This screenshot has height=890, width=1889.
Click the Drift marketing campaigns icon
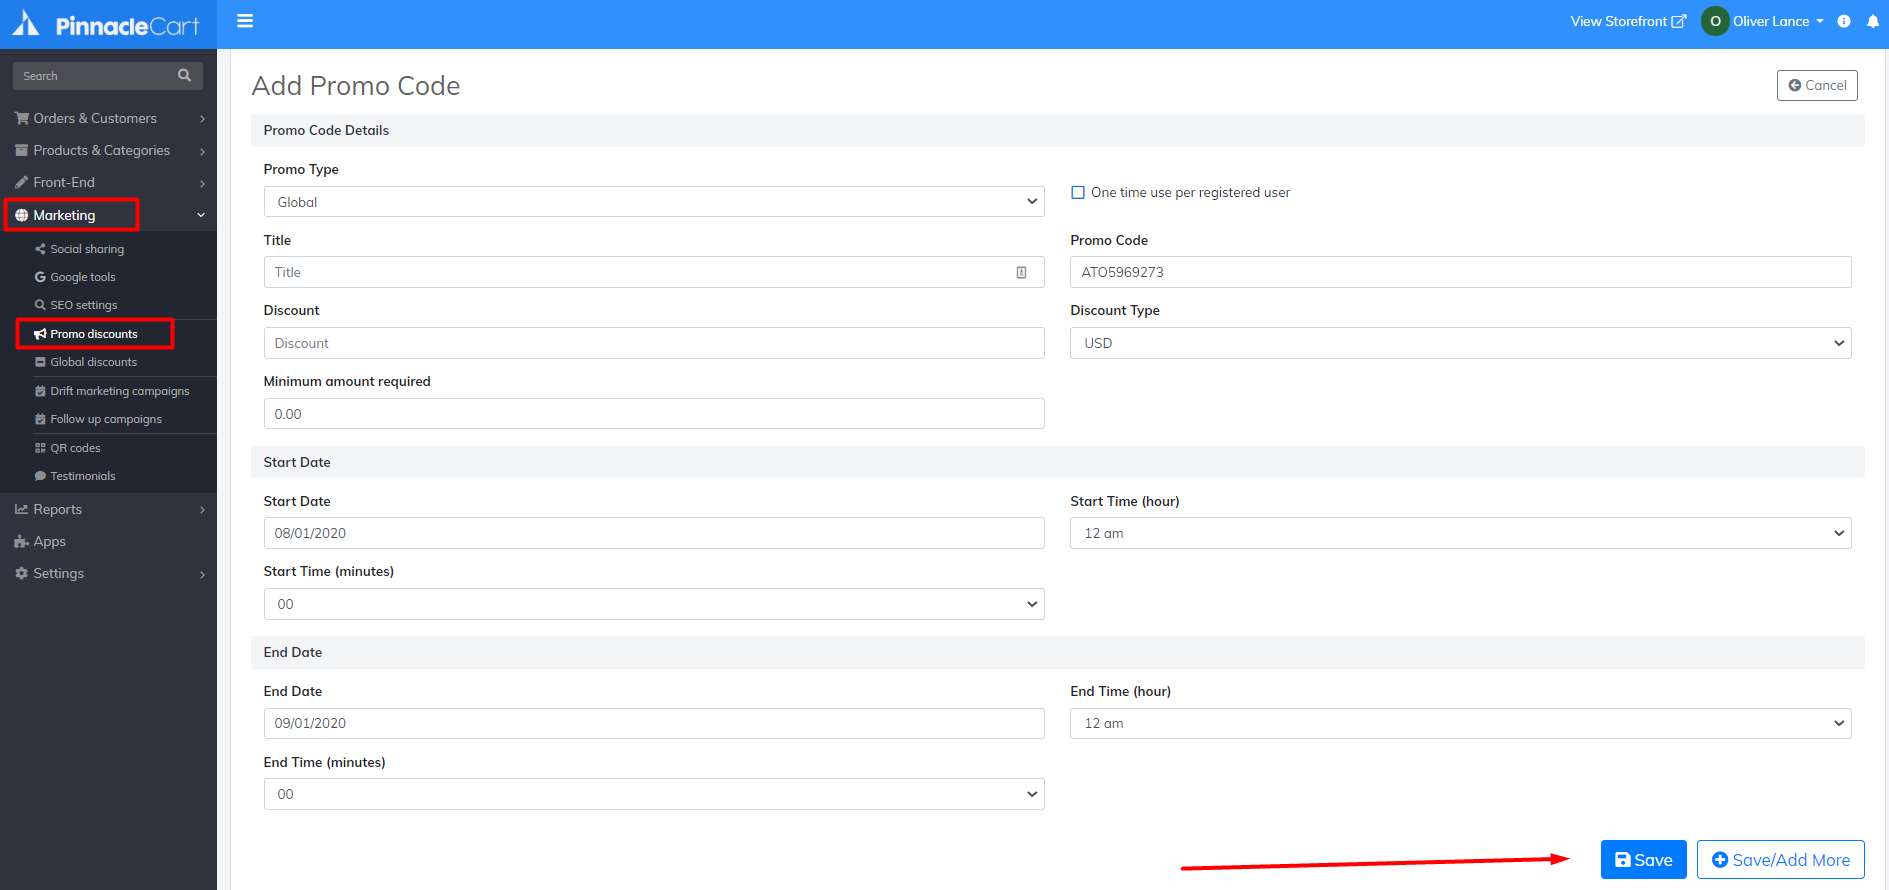tap(40, 391)
